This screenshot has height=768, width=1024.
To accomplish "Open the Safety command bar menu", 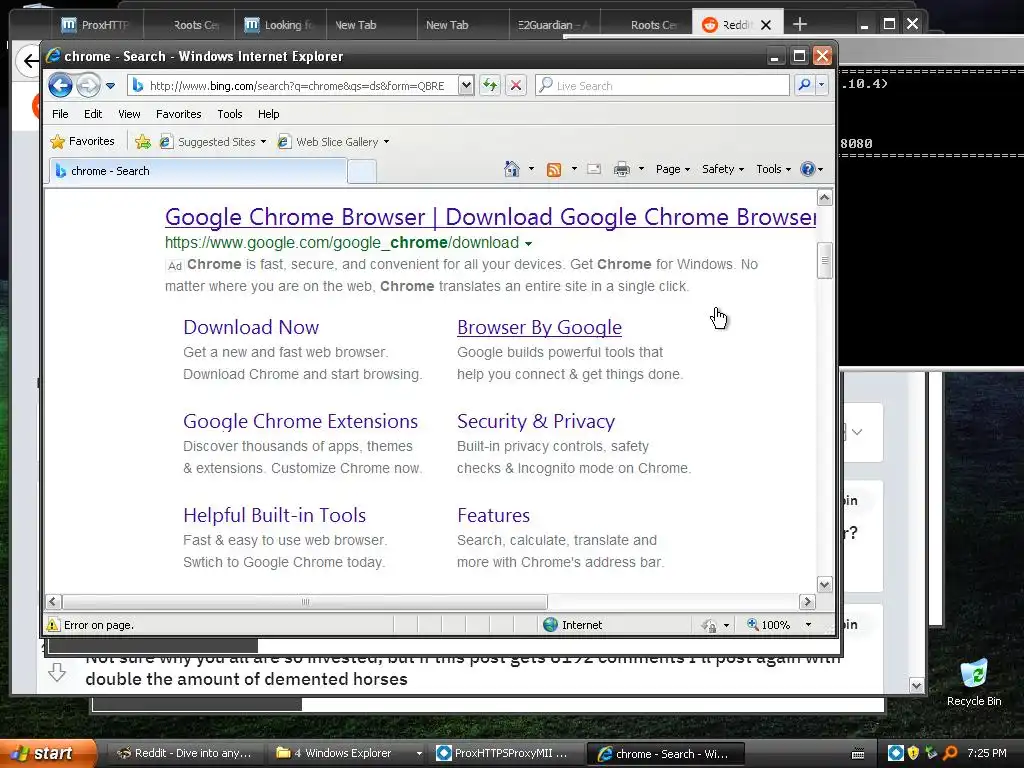I will (723, 169).
